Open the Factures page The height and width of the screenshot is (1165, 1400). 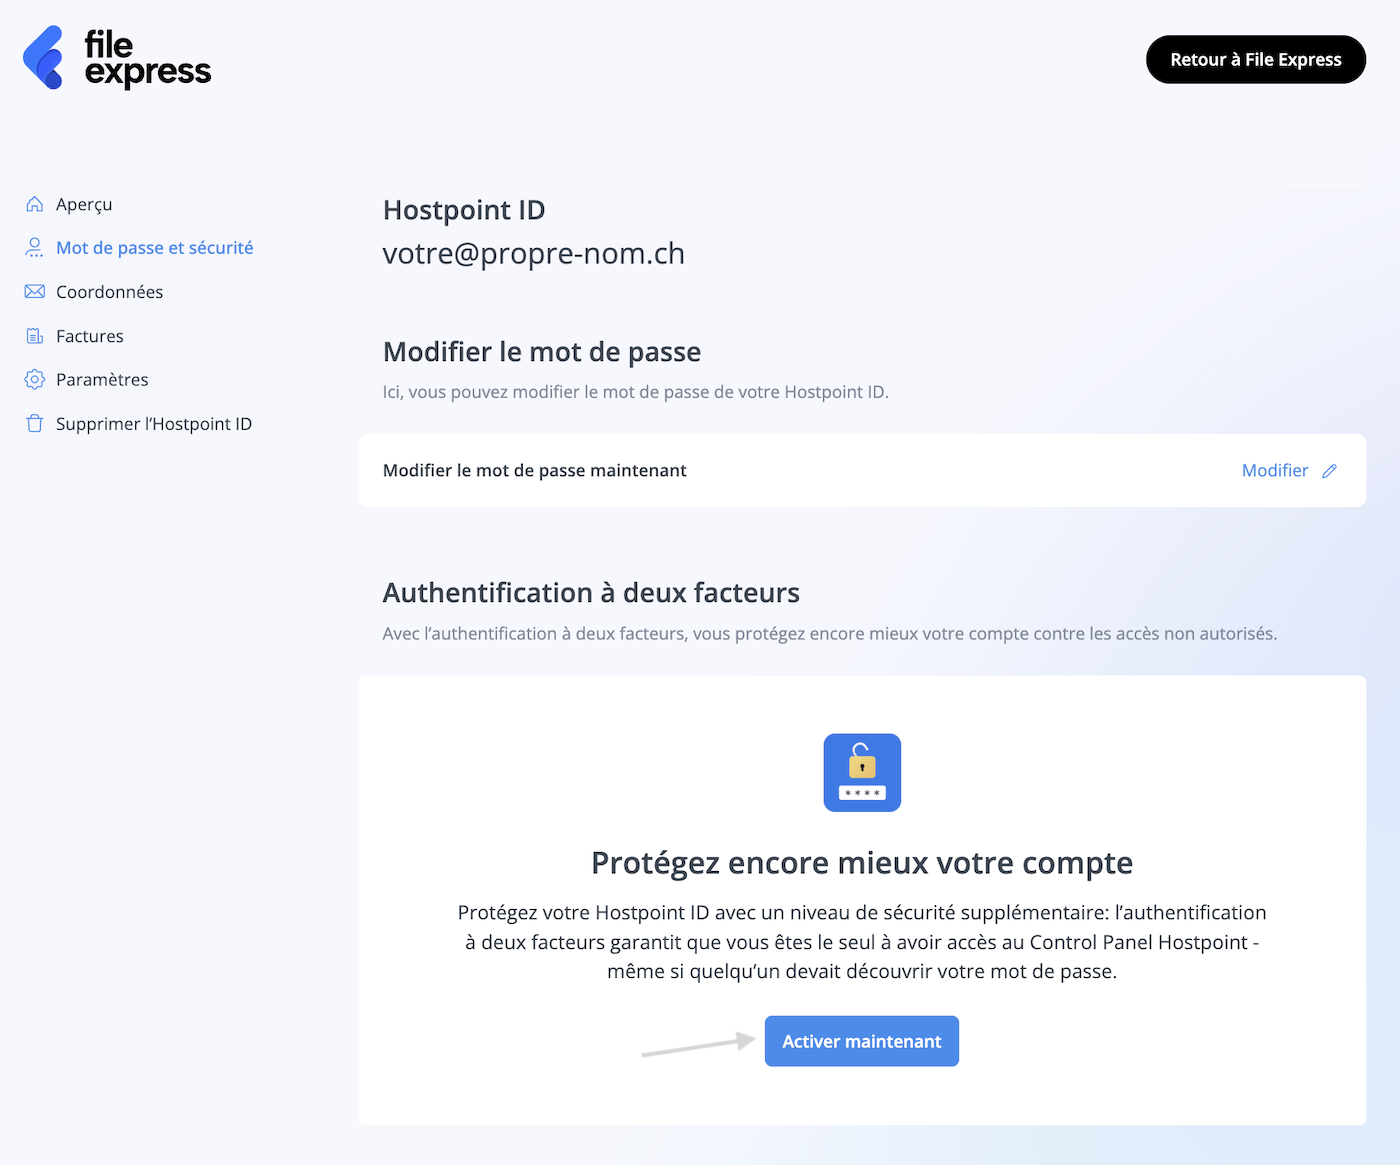point(90,336)
